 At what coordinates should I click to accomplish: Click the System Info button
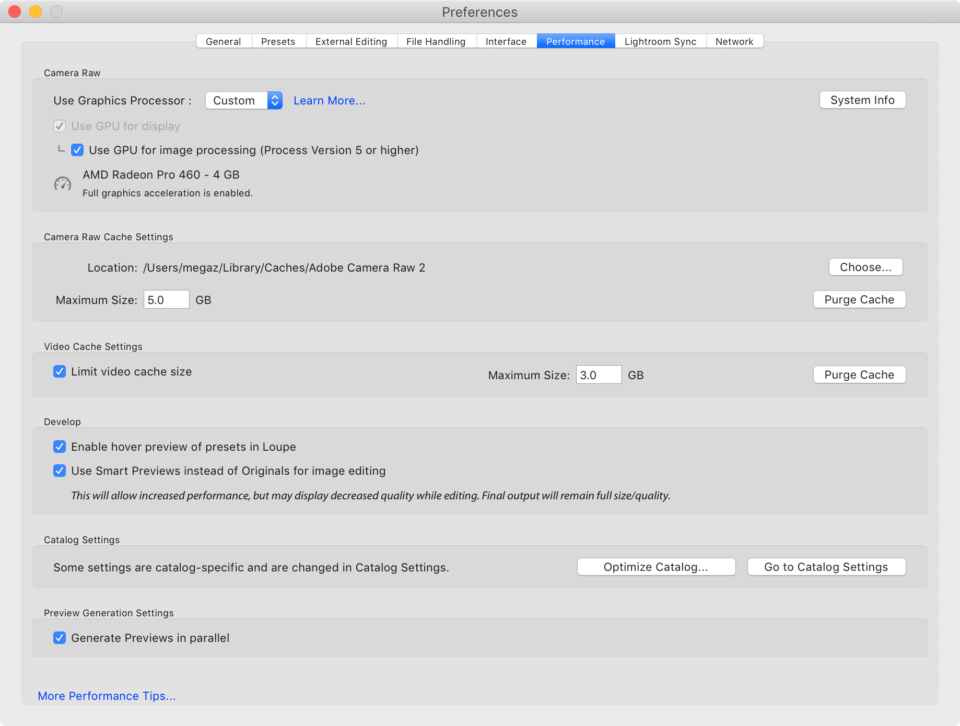[862, 99]
